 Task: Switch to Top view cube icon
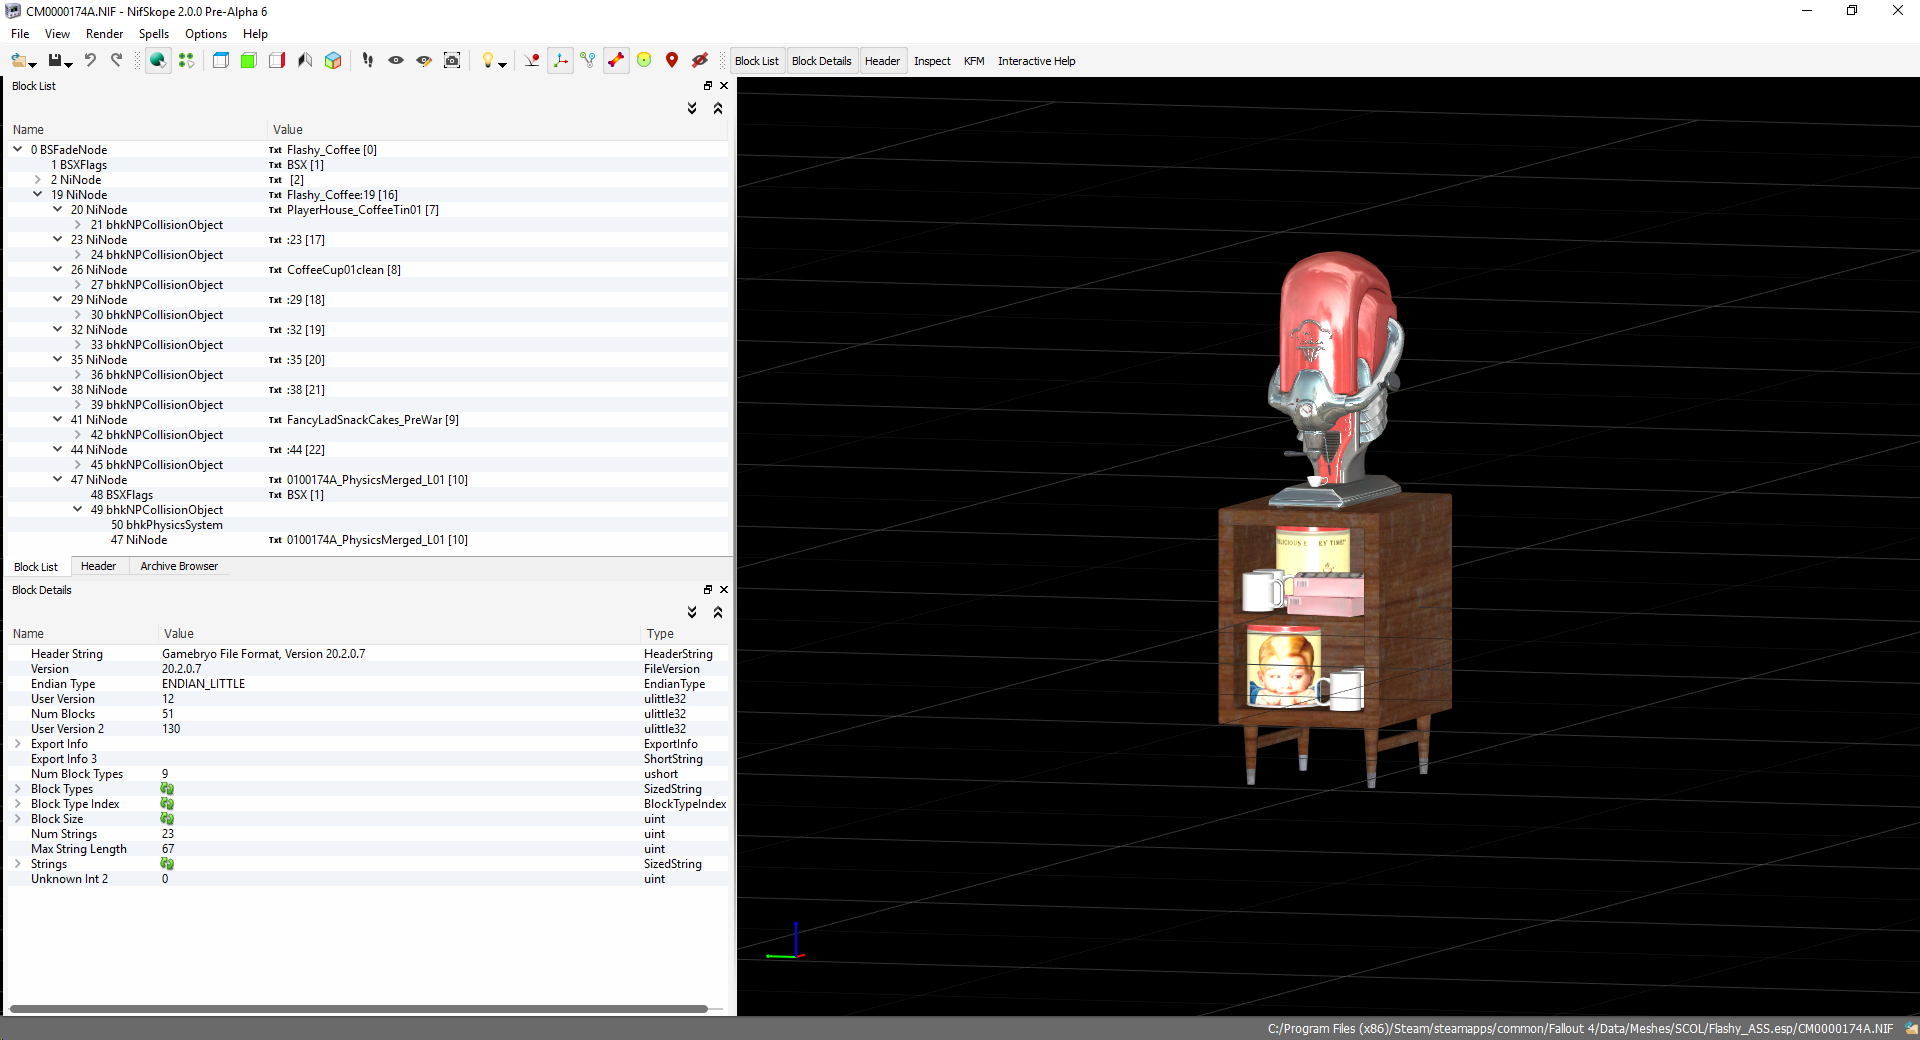(221, 61)
